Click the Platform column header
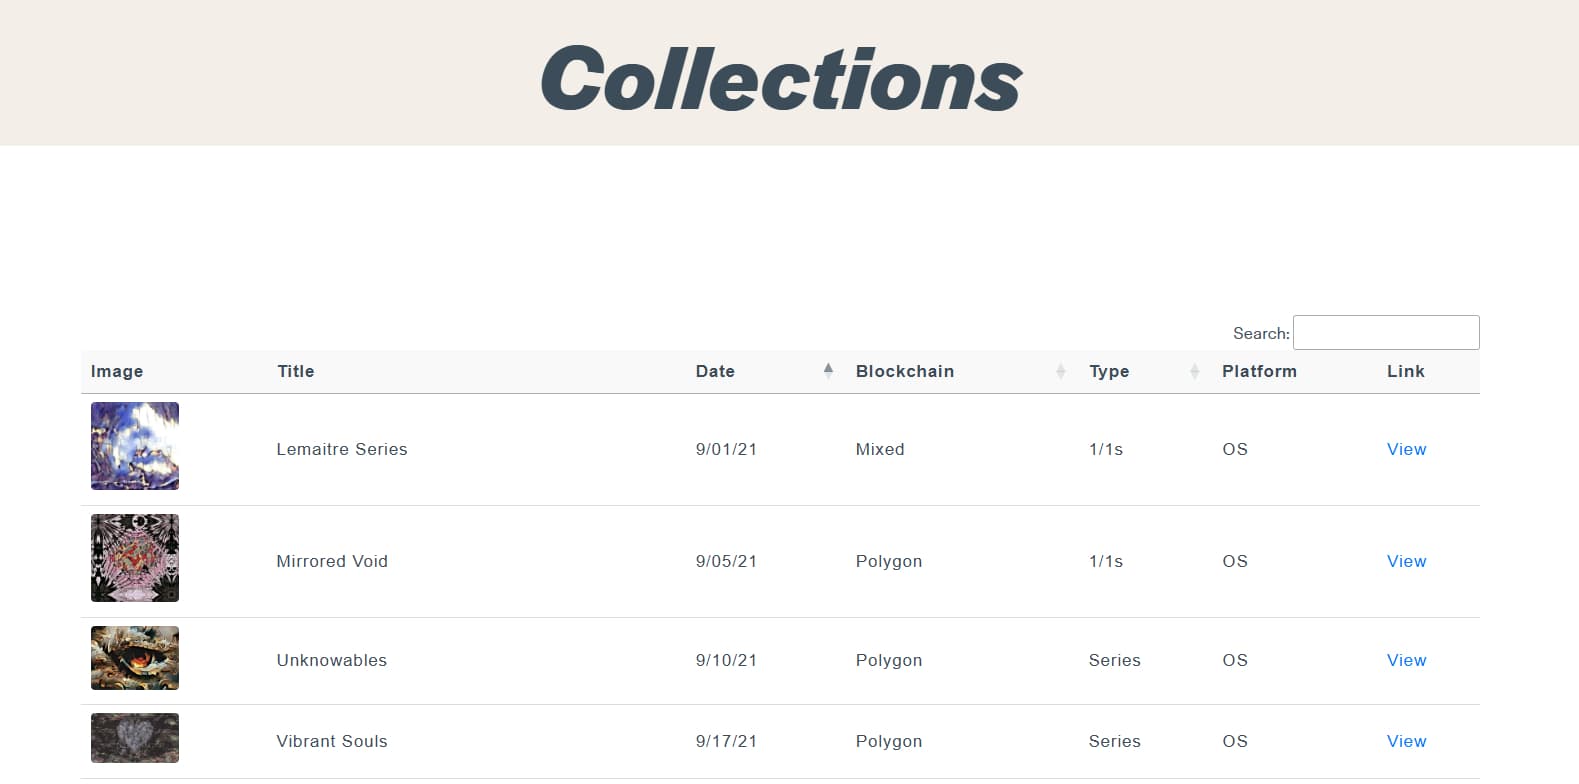Viewport: 1579px width, 784px height. [1259, 371]
